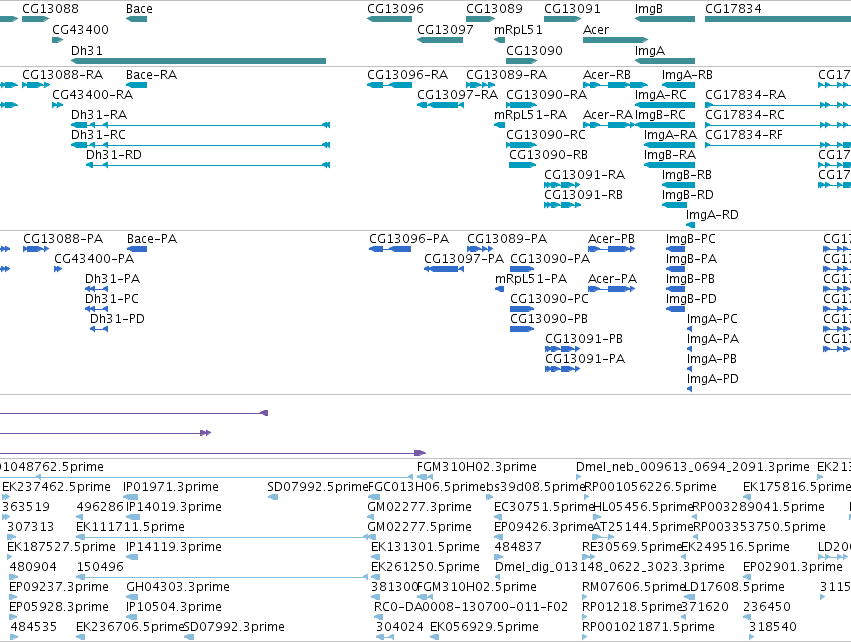This screenshot has height=642, width=851.
Task: Click EST EP09237.3prime
Action: (13, 597)
